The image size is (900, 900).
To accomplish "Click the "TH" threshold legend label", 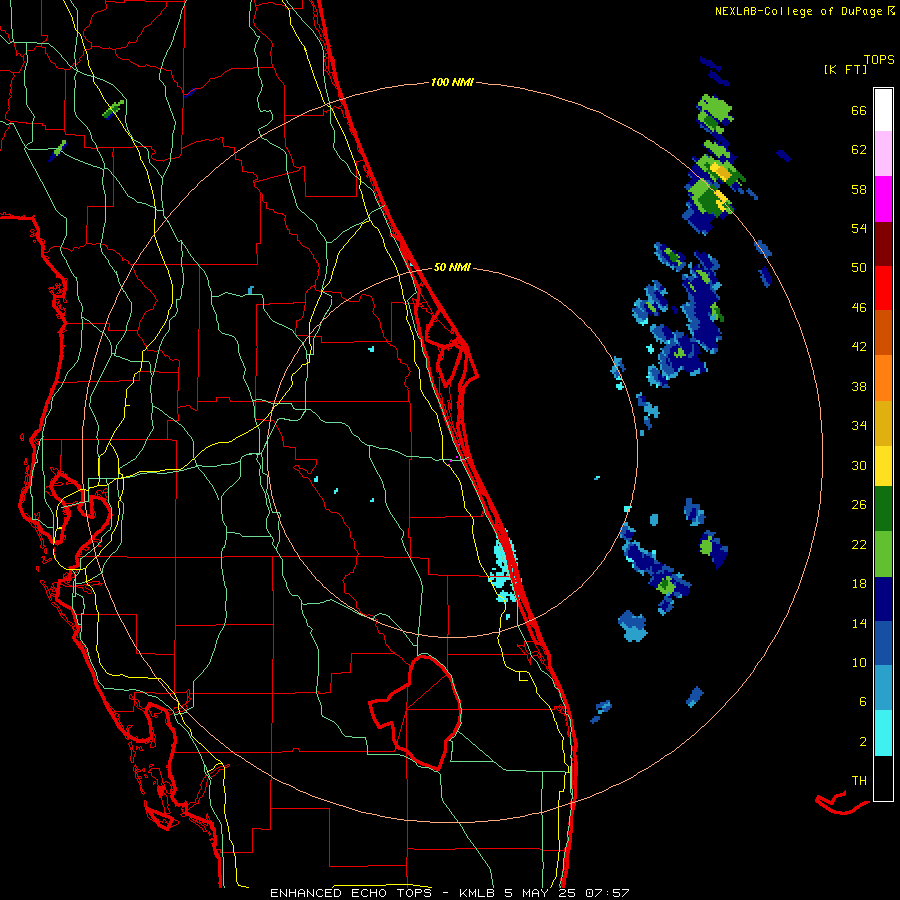I will pyautogui.click(x=859, y=781).
